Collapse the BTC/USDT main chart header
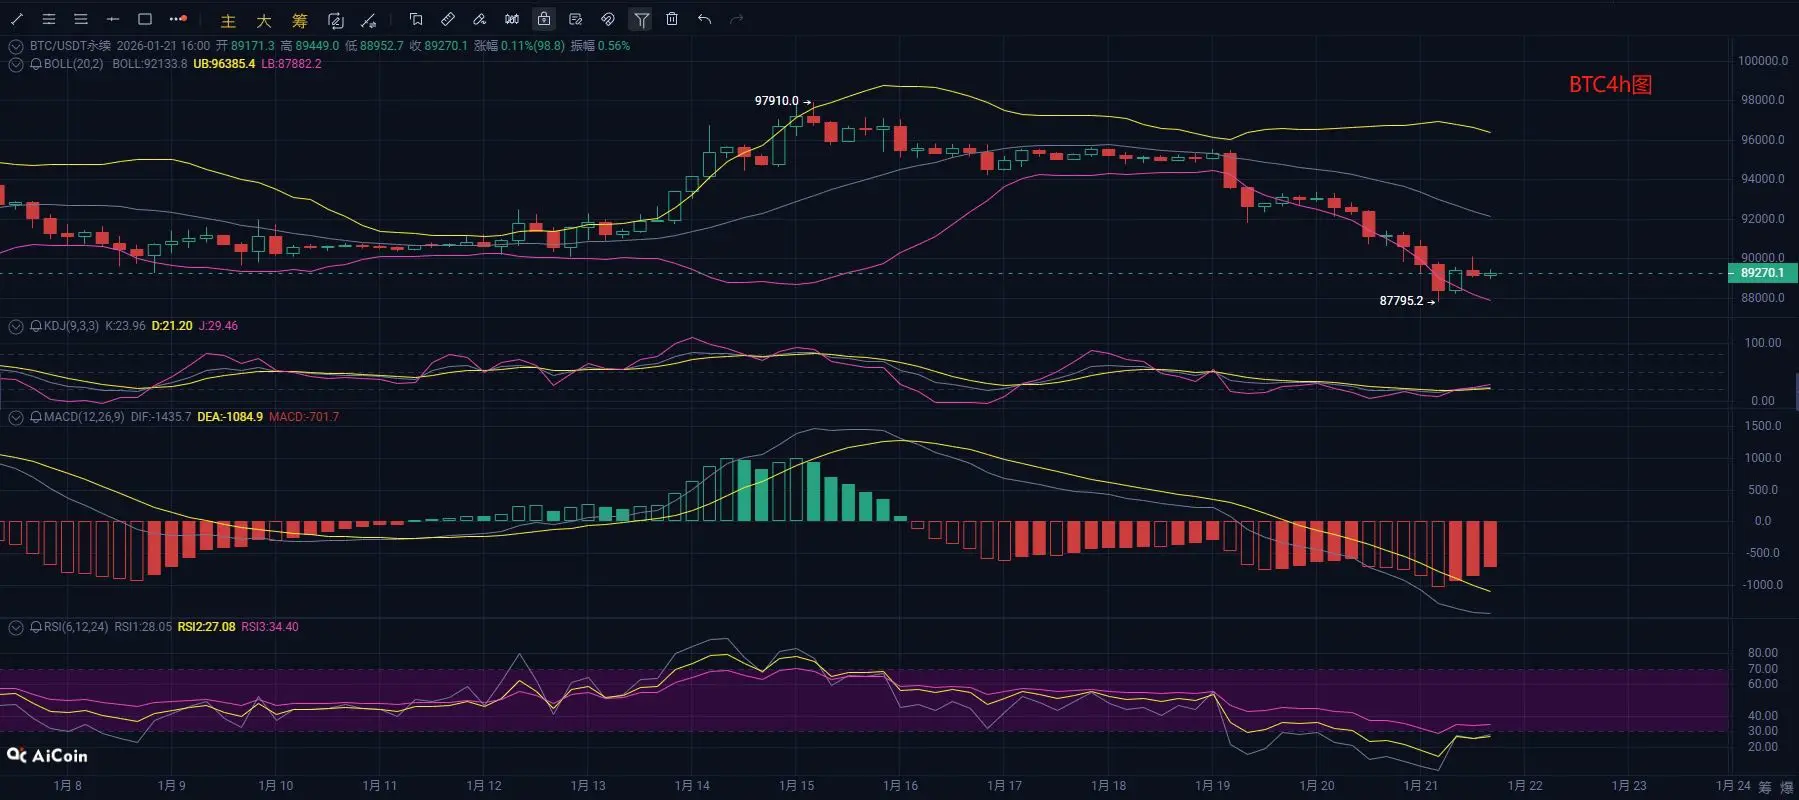Screen dimensions: 1799x800 coord(16,46)
